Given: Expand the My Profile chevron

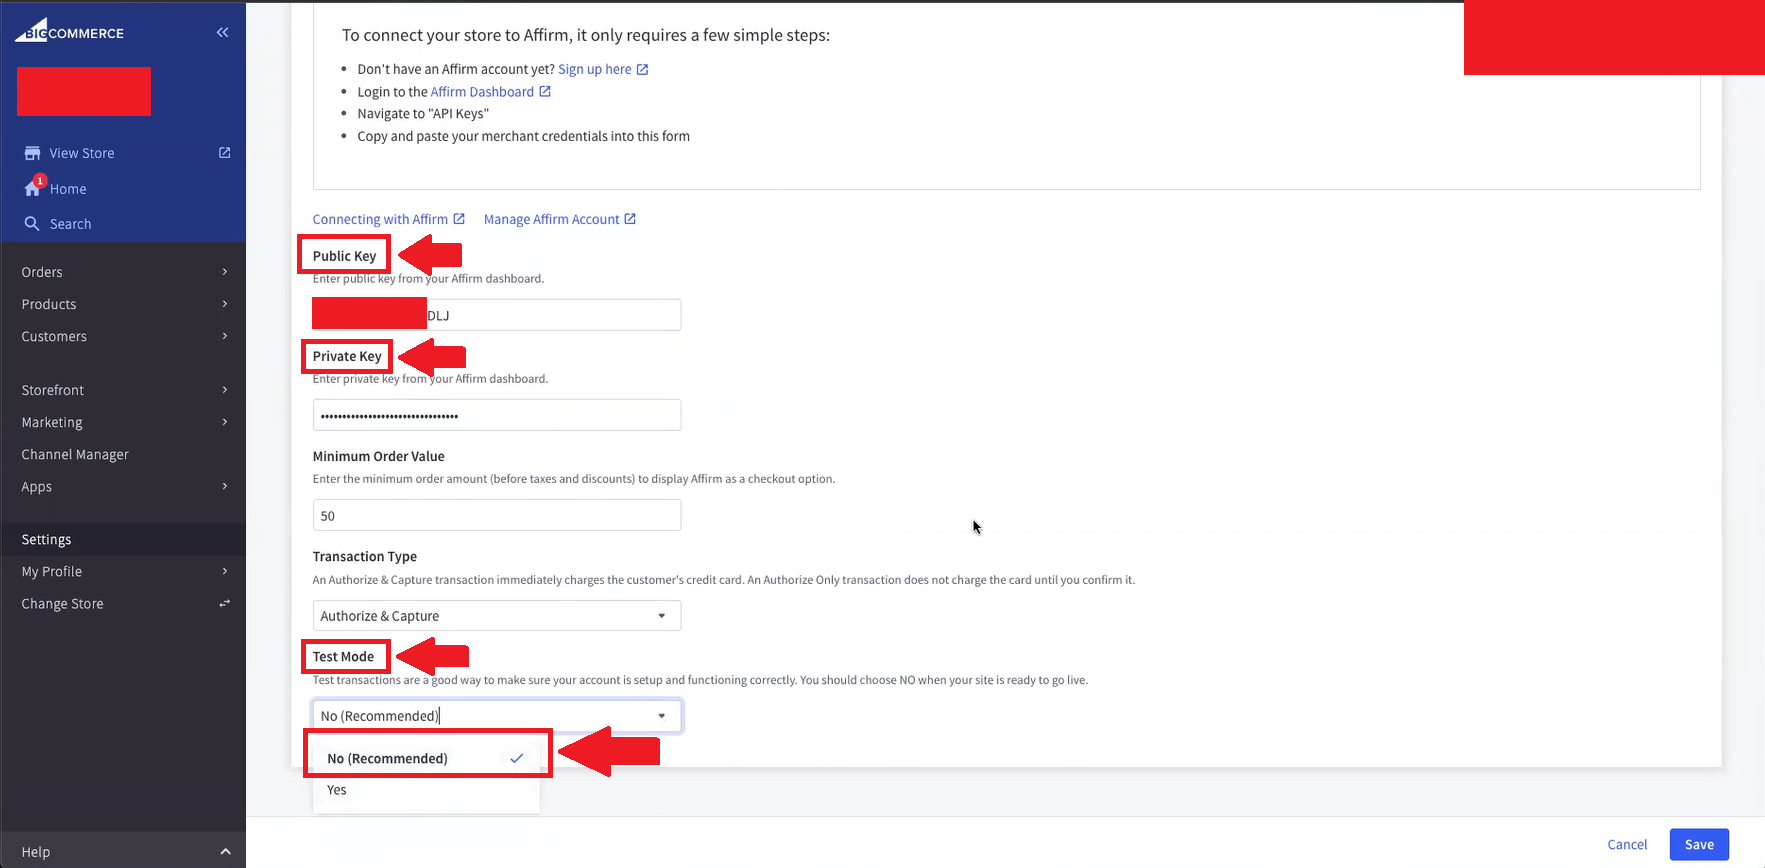Looking at the screenshot, I should (x=225, y=571).
